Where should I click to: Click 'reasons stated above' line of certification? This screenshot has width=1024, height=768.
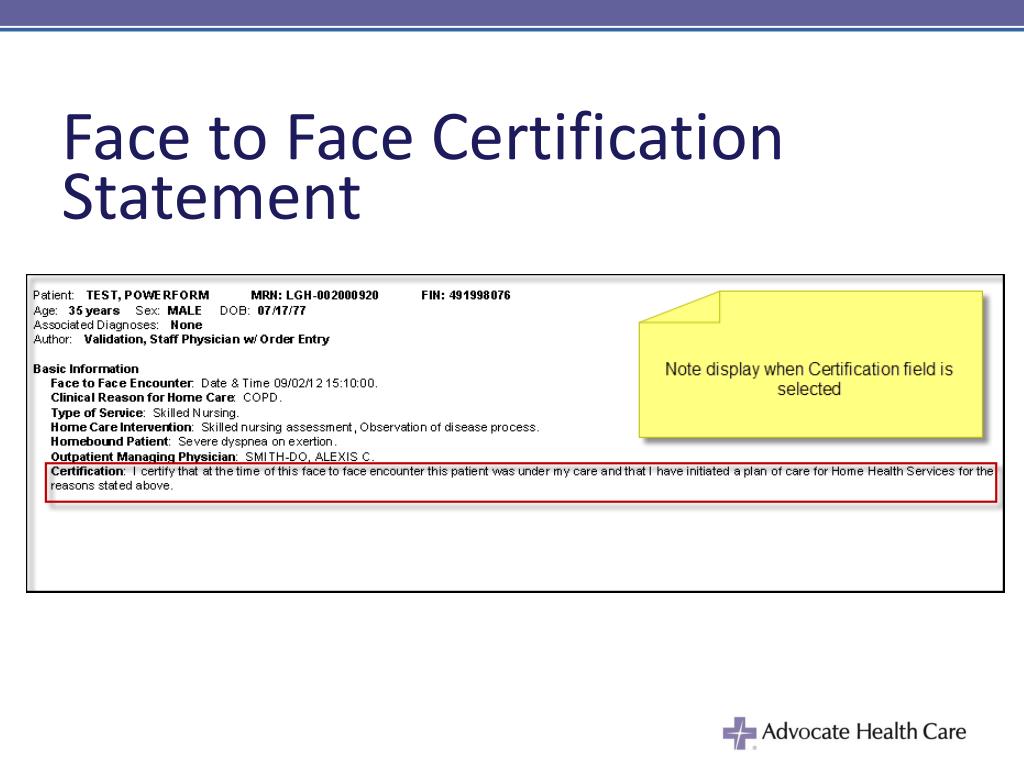tap(111, 485)
